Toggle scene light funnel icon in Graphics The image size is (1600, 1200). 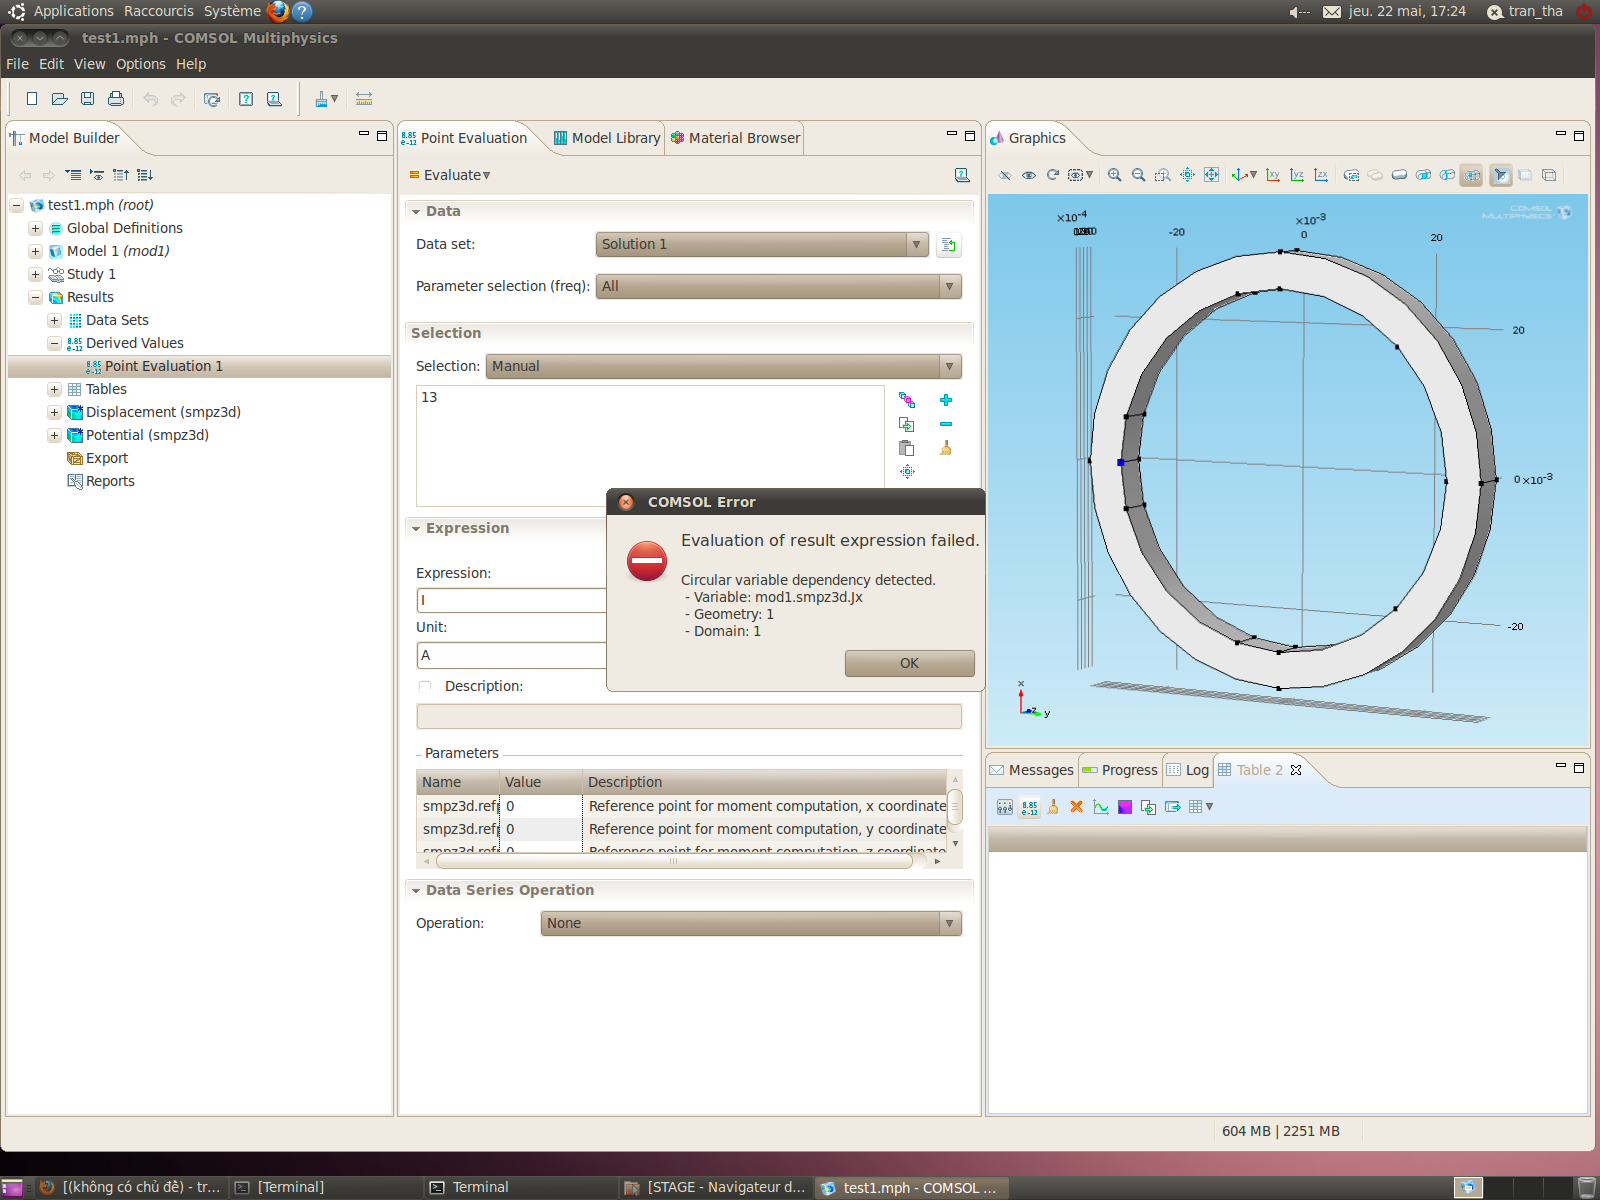click(x=1501, y=175)
